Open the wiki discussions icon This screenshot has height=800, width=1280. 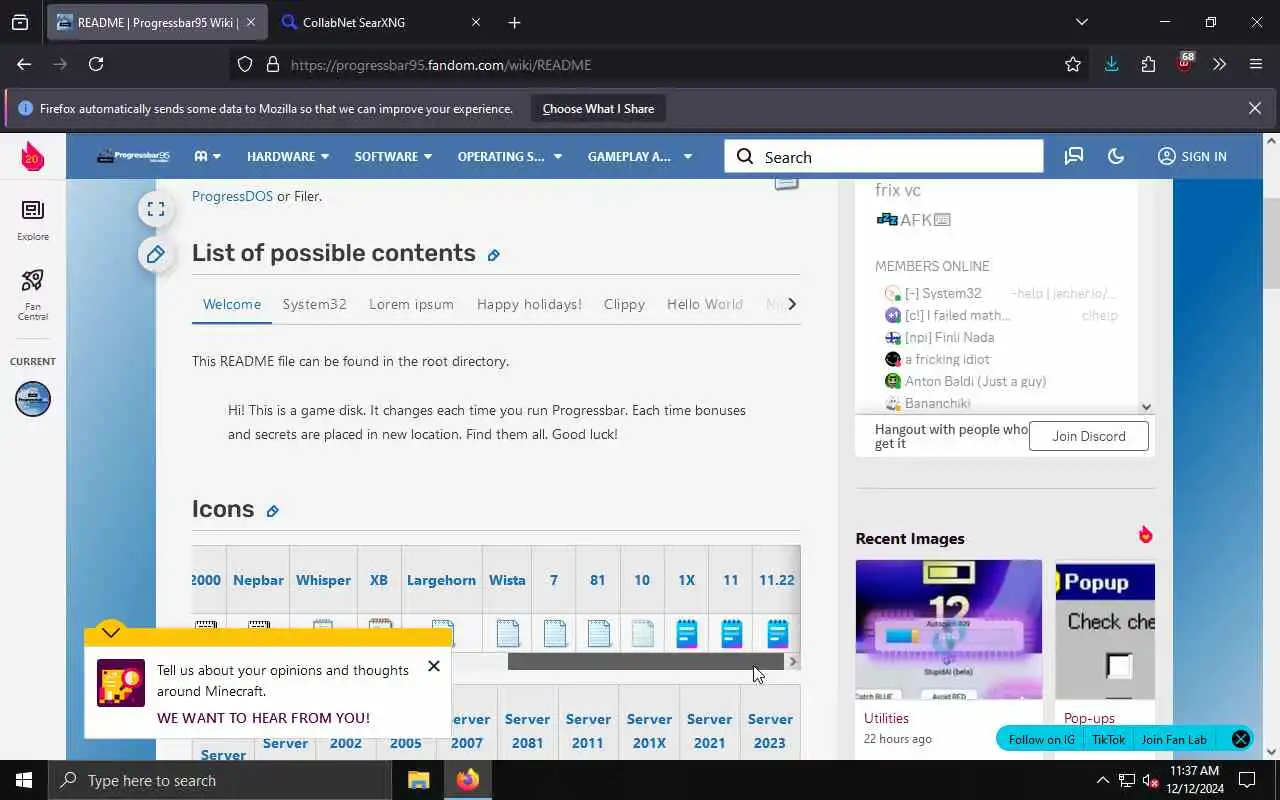pyautogui.click(x=1074, y=156)
